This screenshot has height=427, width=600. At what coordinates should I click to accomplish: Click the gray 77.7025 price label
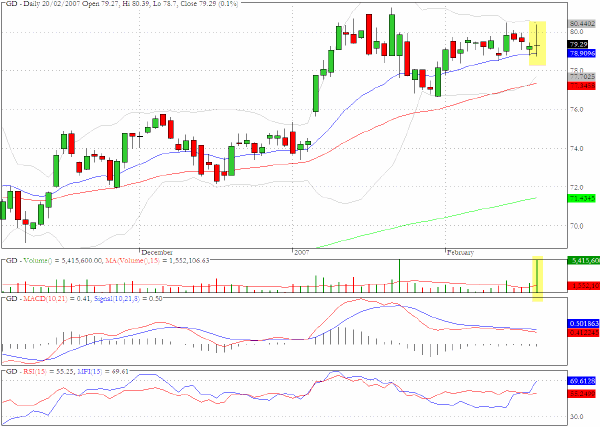pyautogui.click(x=582, y=77)
